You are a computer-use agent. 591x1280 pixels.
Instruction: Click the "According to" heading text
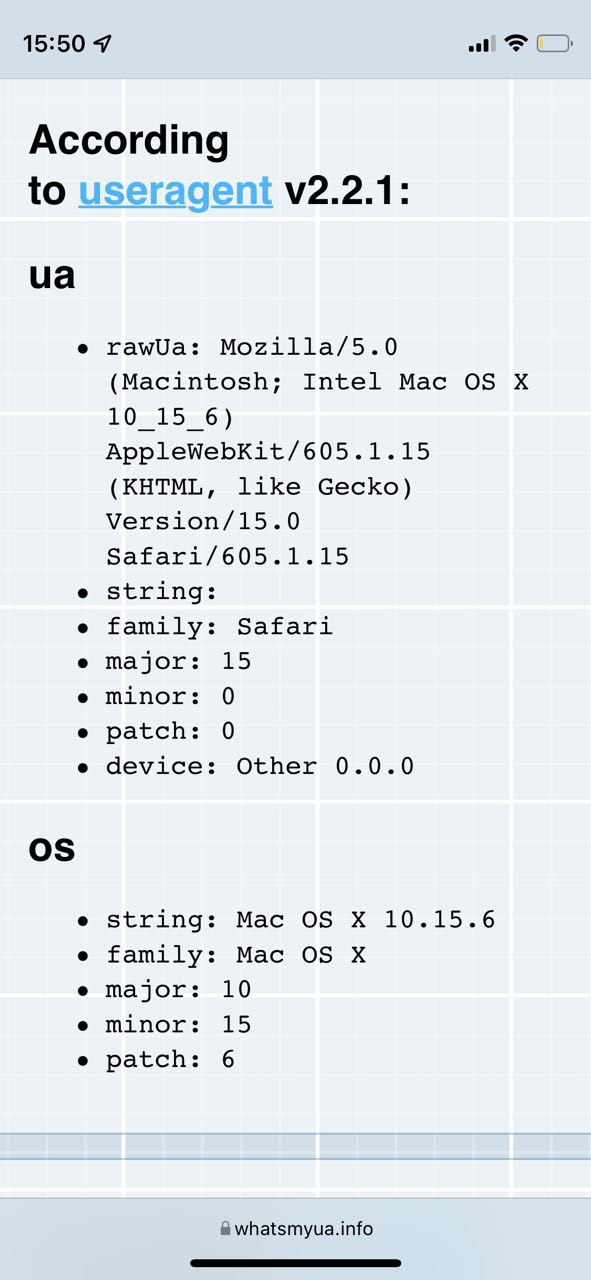point(129,165)
